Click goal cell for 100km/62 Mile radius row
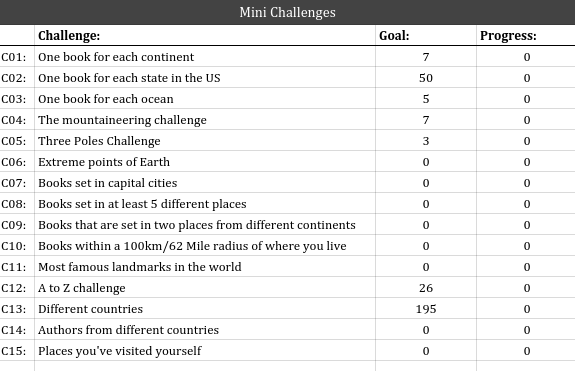 [x=426, y=246]
